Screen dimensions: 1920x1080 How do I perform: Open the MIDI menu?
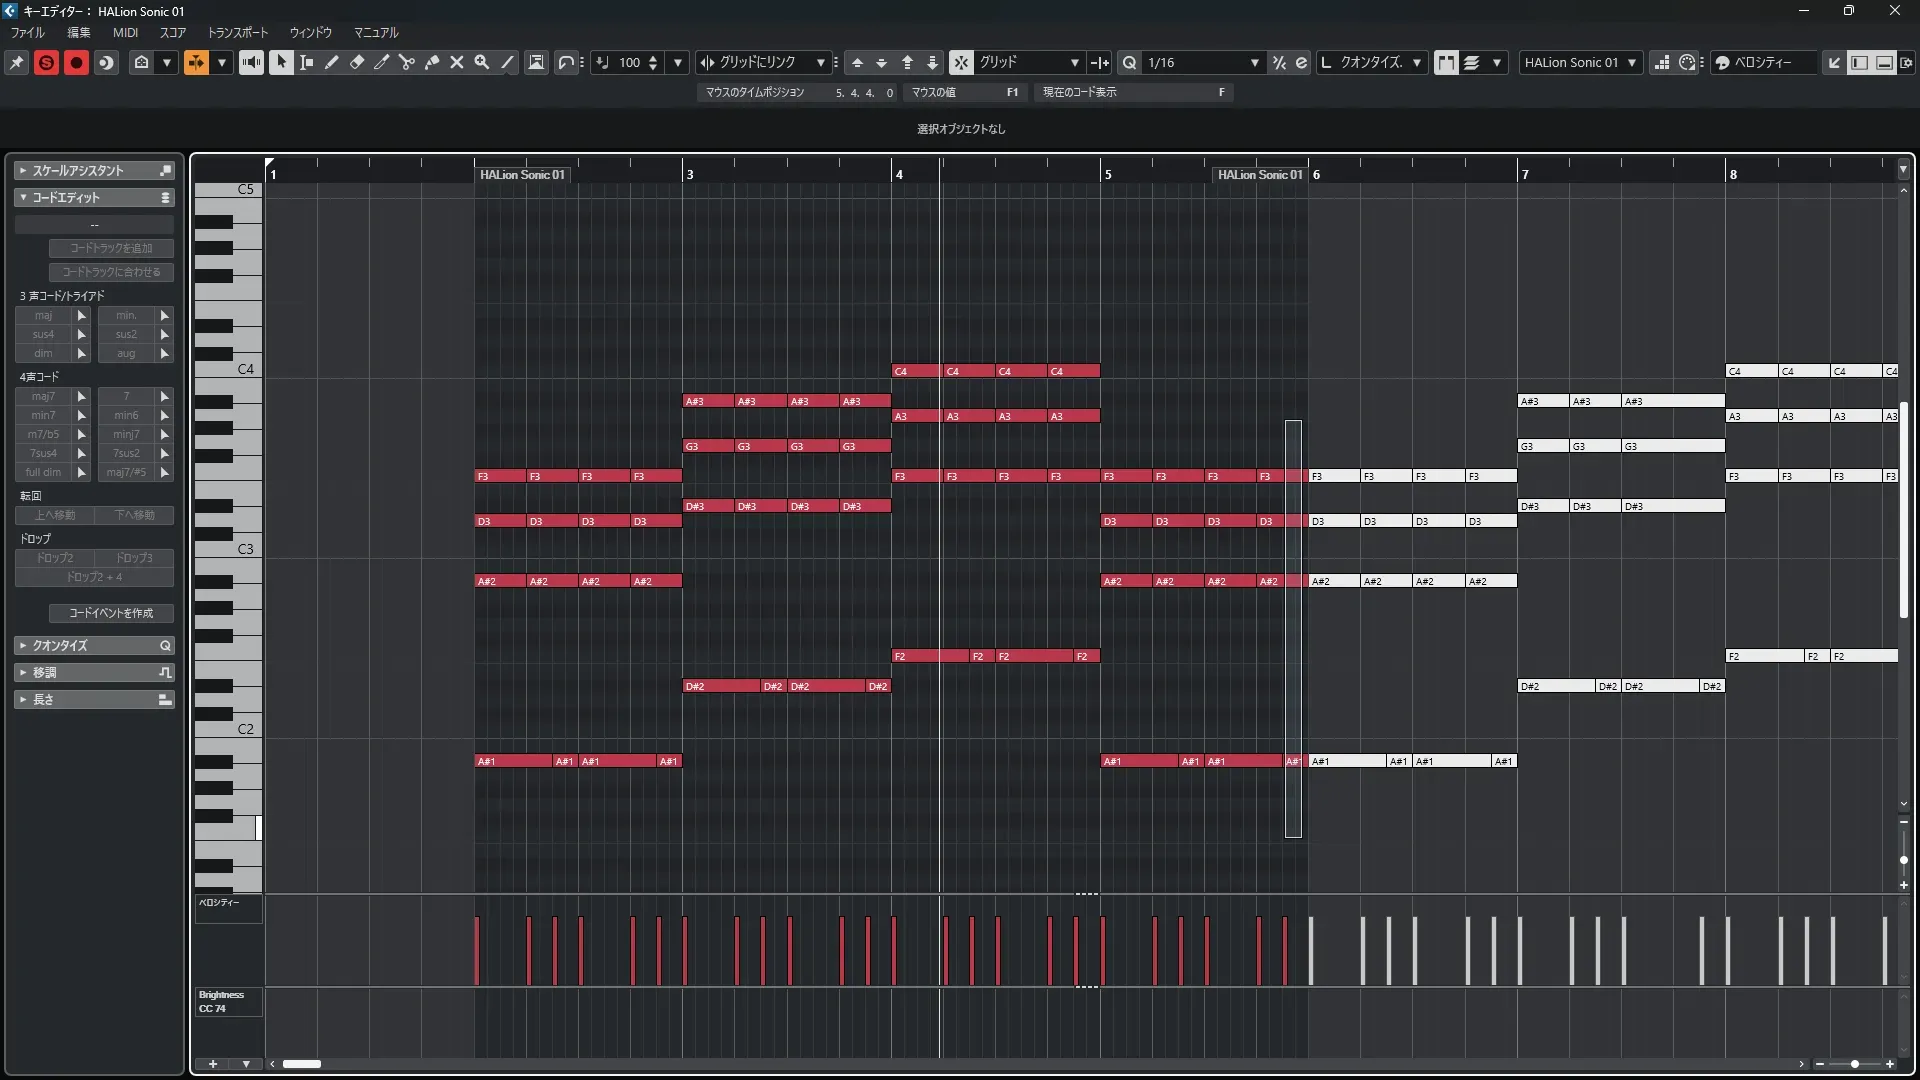125,32
